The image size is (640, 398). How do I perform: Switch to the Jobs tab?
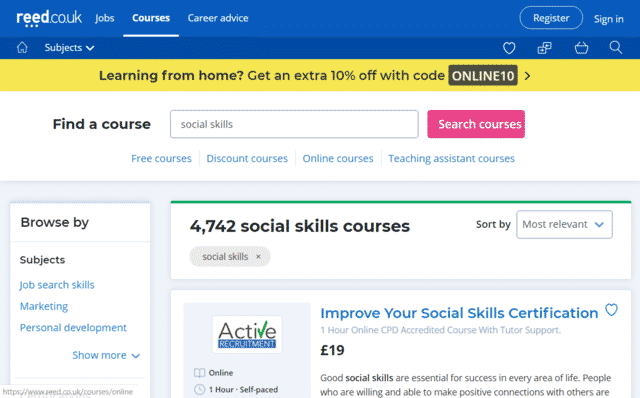(104, 18)
